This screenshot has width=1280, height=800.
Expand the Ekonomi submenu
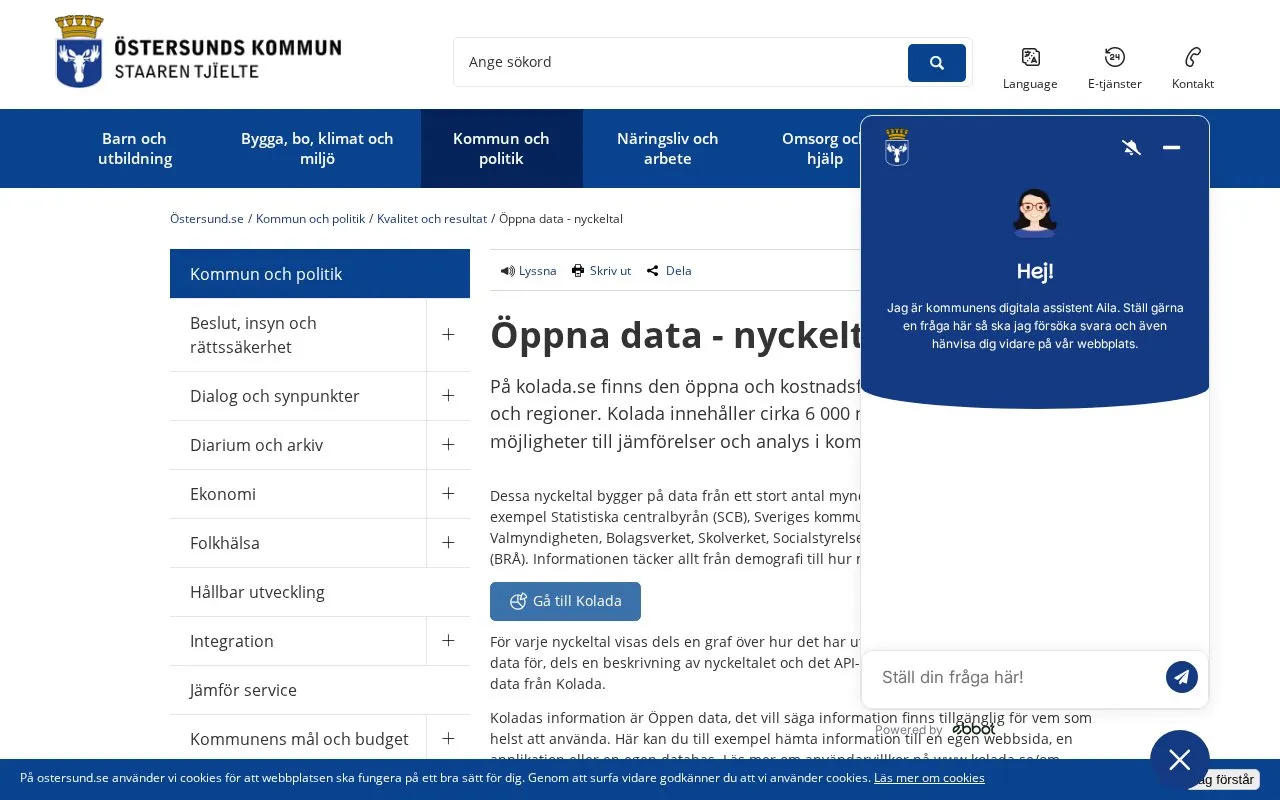(448, 494)
